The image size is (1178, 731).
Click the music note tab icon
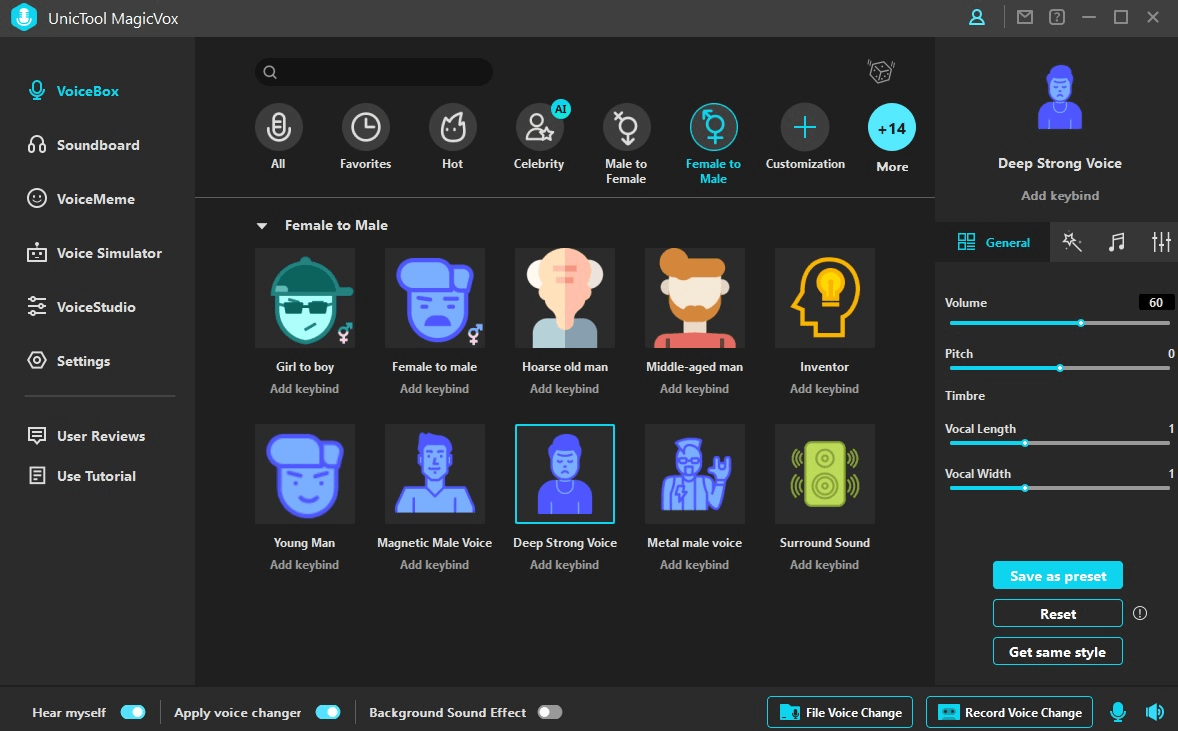point(1117,242)
